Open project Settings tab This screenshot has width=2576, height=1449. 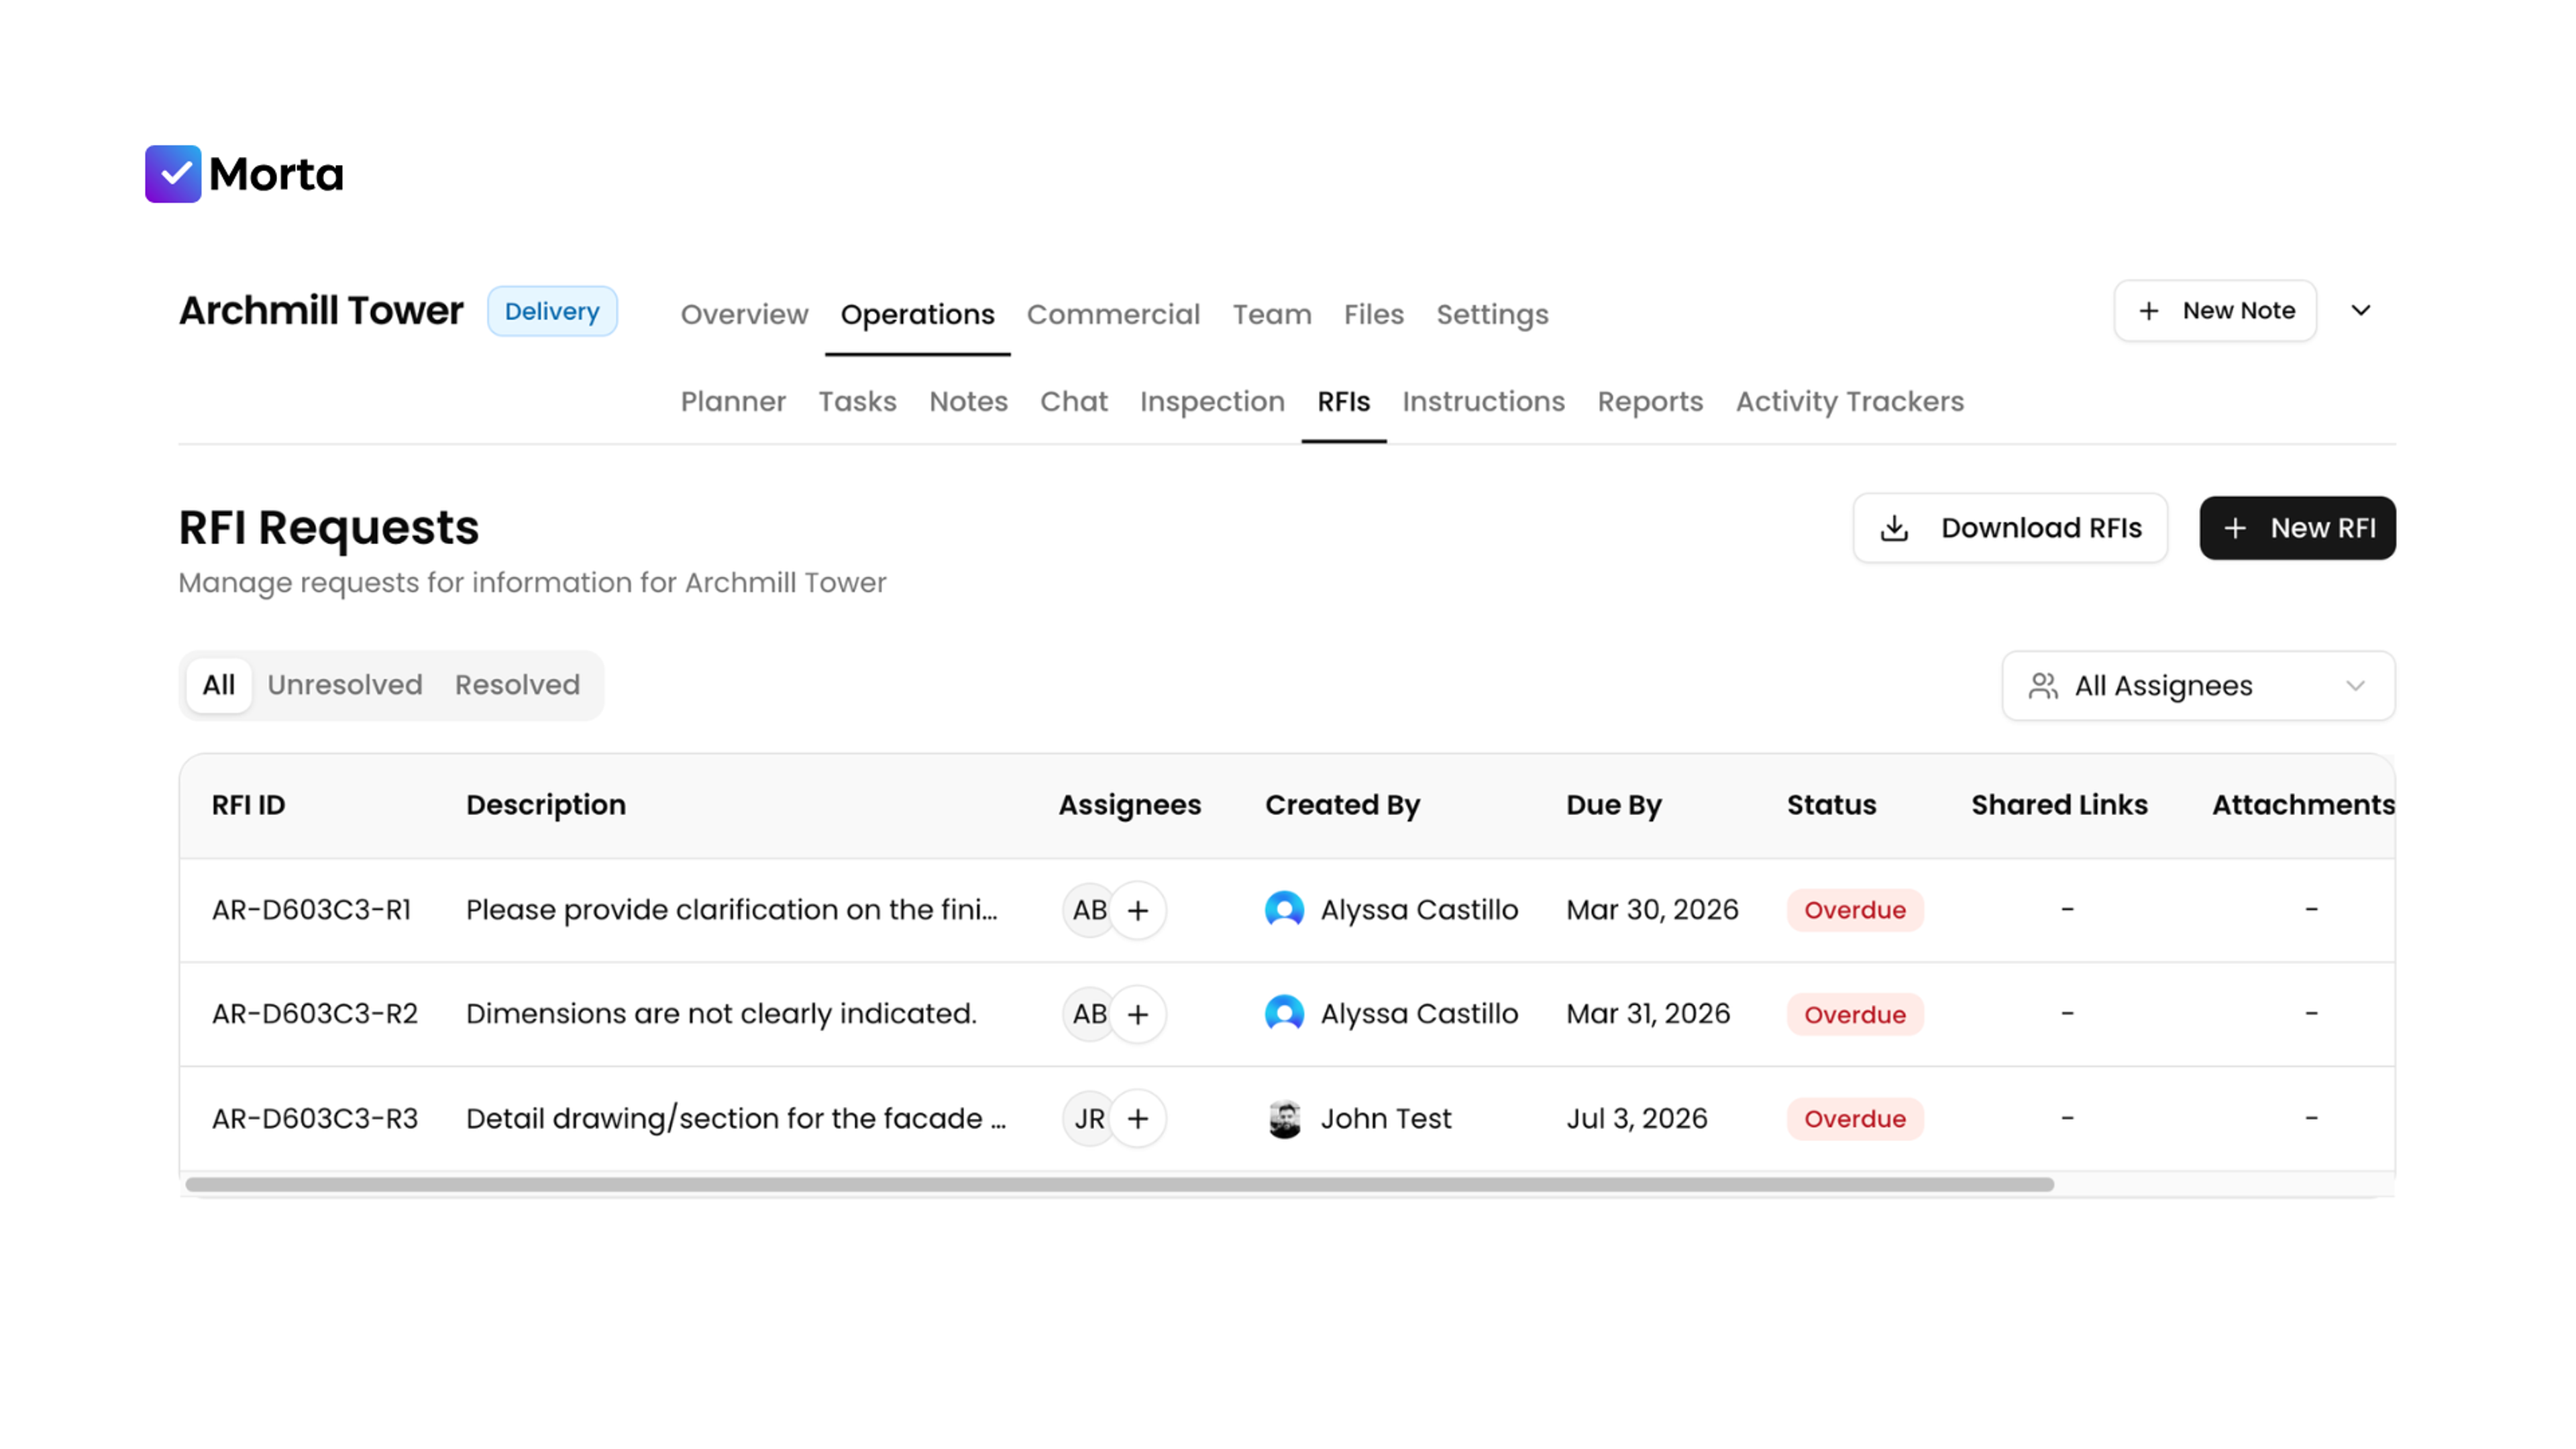tap(1492, 315)
